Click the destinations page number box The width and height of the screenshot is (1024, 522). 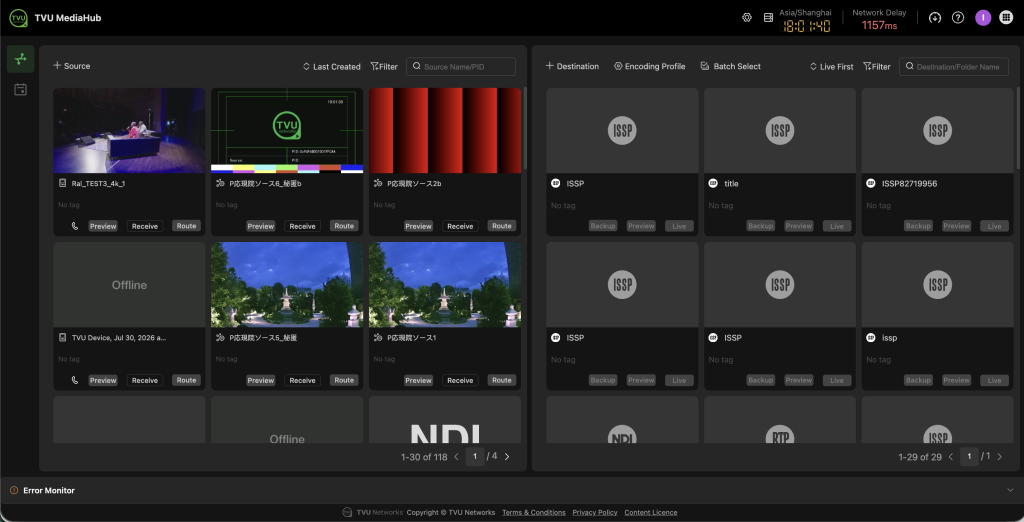[969, 457]
